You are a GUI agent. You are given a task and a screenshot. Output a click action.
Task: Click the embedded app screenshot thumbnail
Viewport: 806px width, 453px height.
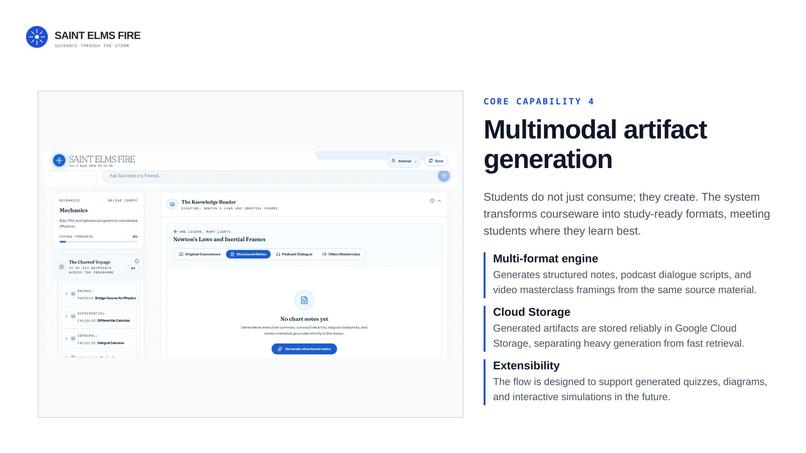click(250, 254)
